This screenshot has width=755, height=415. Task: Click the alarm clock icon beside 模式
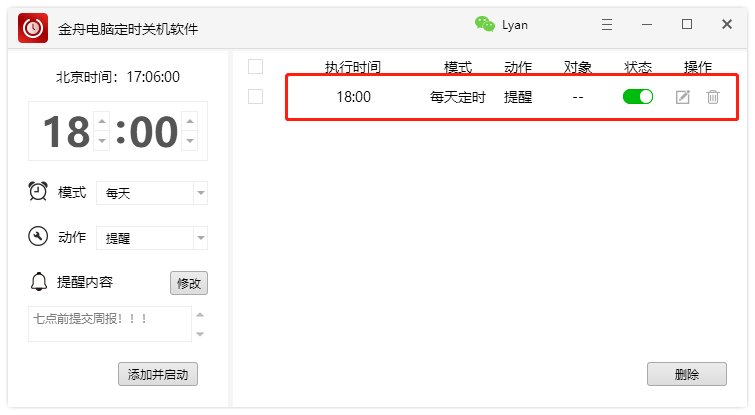tap(38, 192)
